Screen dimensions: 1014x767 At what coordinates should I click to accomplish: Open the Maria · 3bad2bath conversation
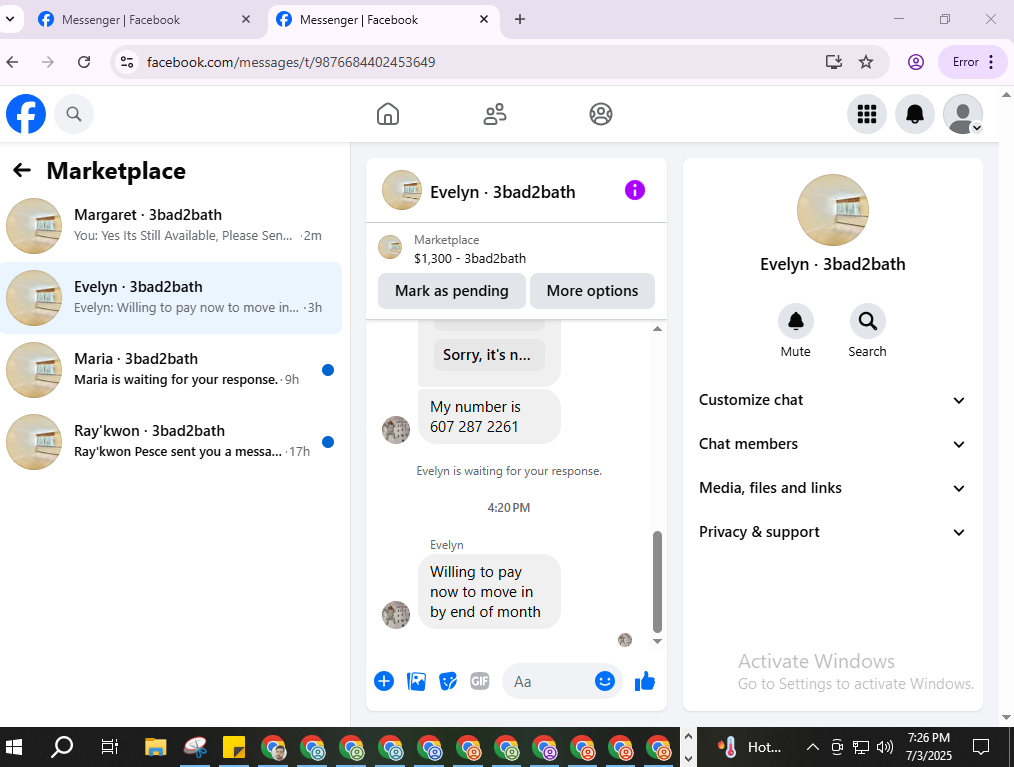click(171, 370)
